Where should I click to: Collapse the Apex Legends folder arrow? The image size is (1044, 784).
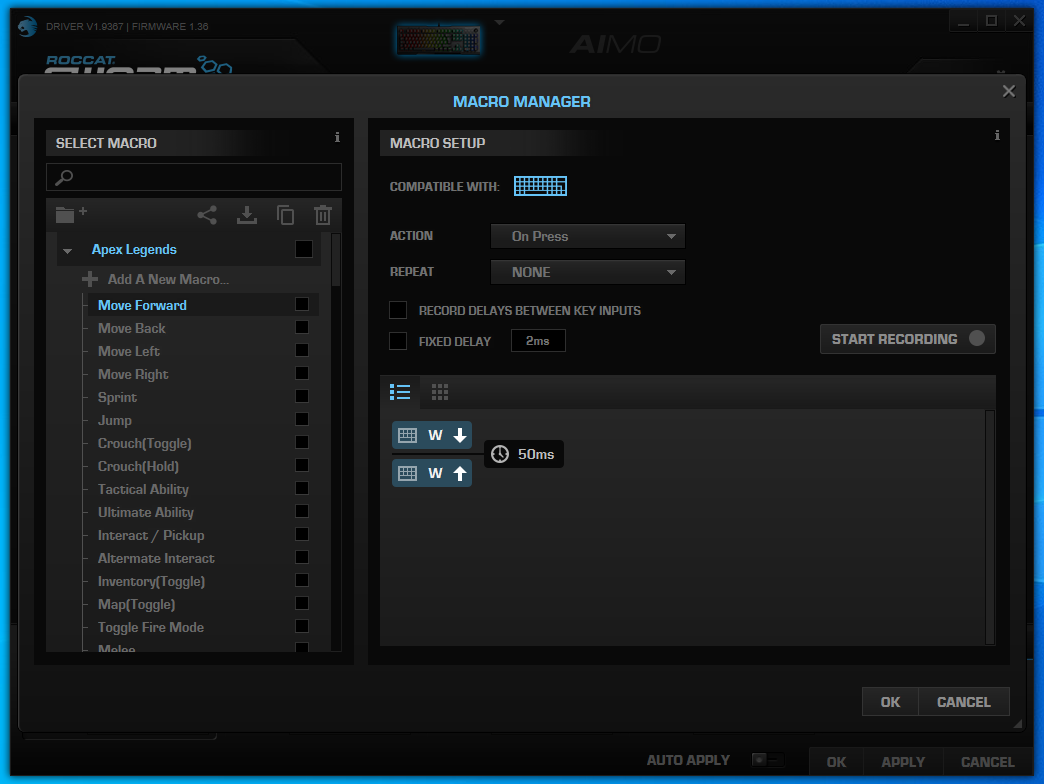(67, 251)
